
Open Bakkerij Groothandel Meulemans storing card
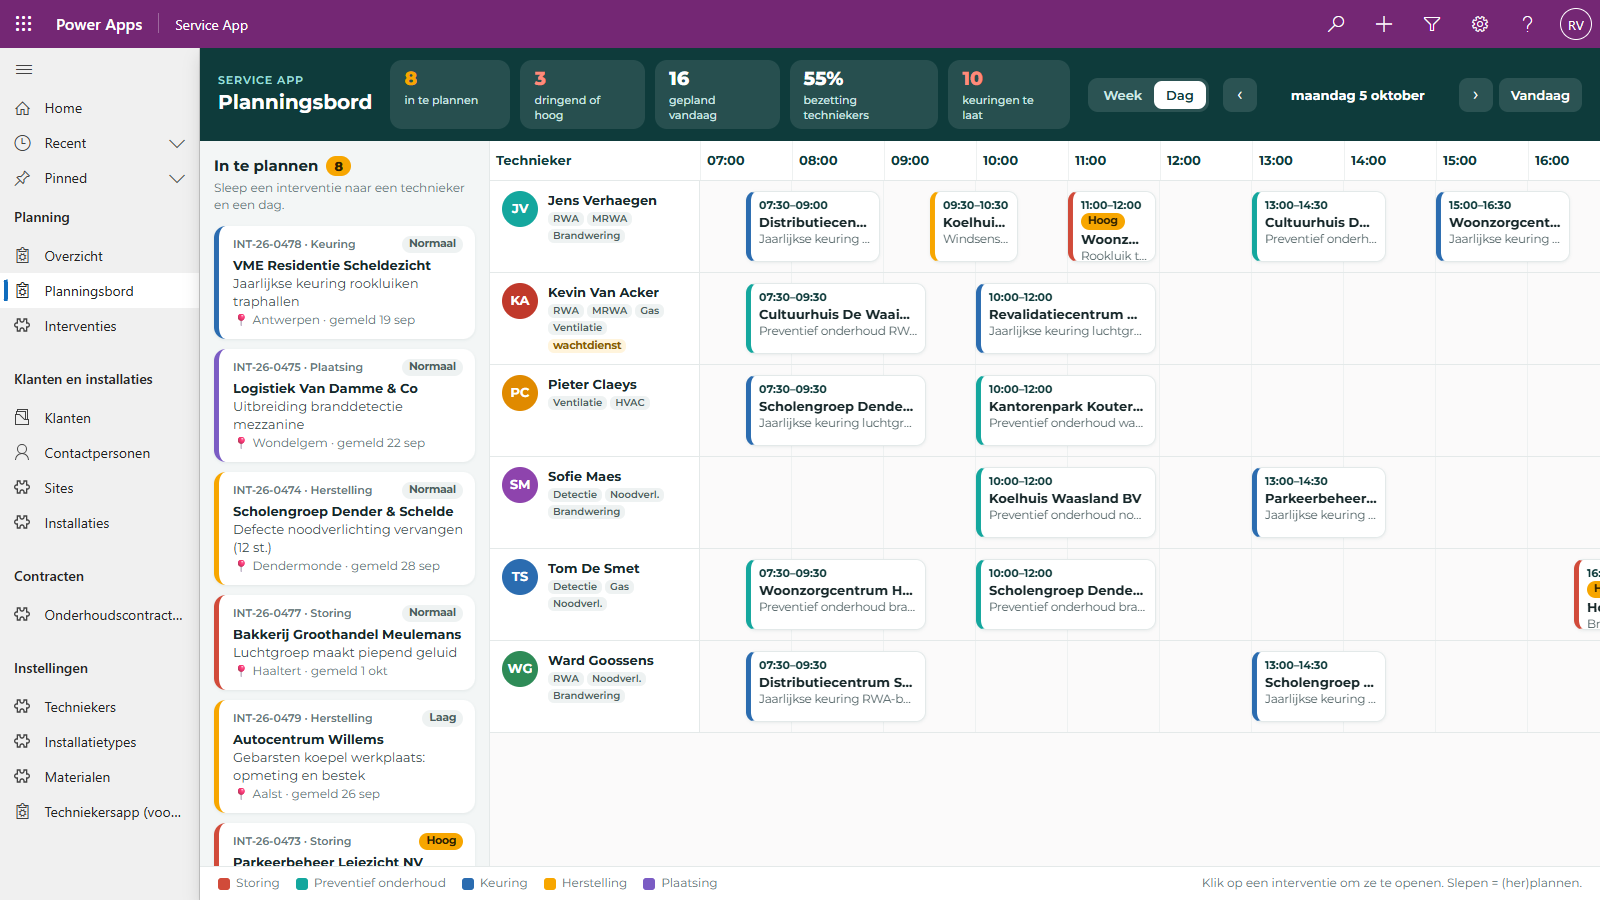pyautogui.click(x=345, y=642)
